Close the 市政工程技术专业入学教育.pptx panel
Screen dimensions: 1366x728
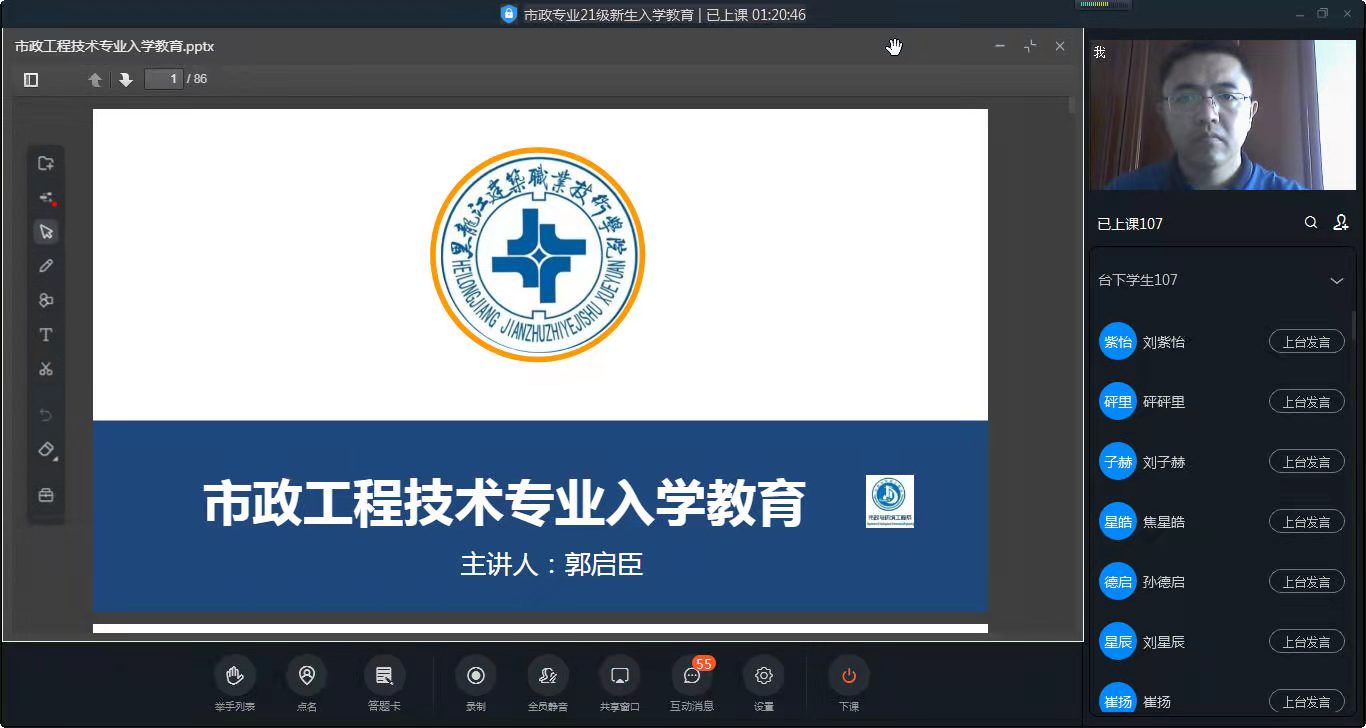[x=1060, y=46]
